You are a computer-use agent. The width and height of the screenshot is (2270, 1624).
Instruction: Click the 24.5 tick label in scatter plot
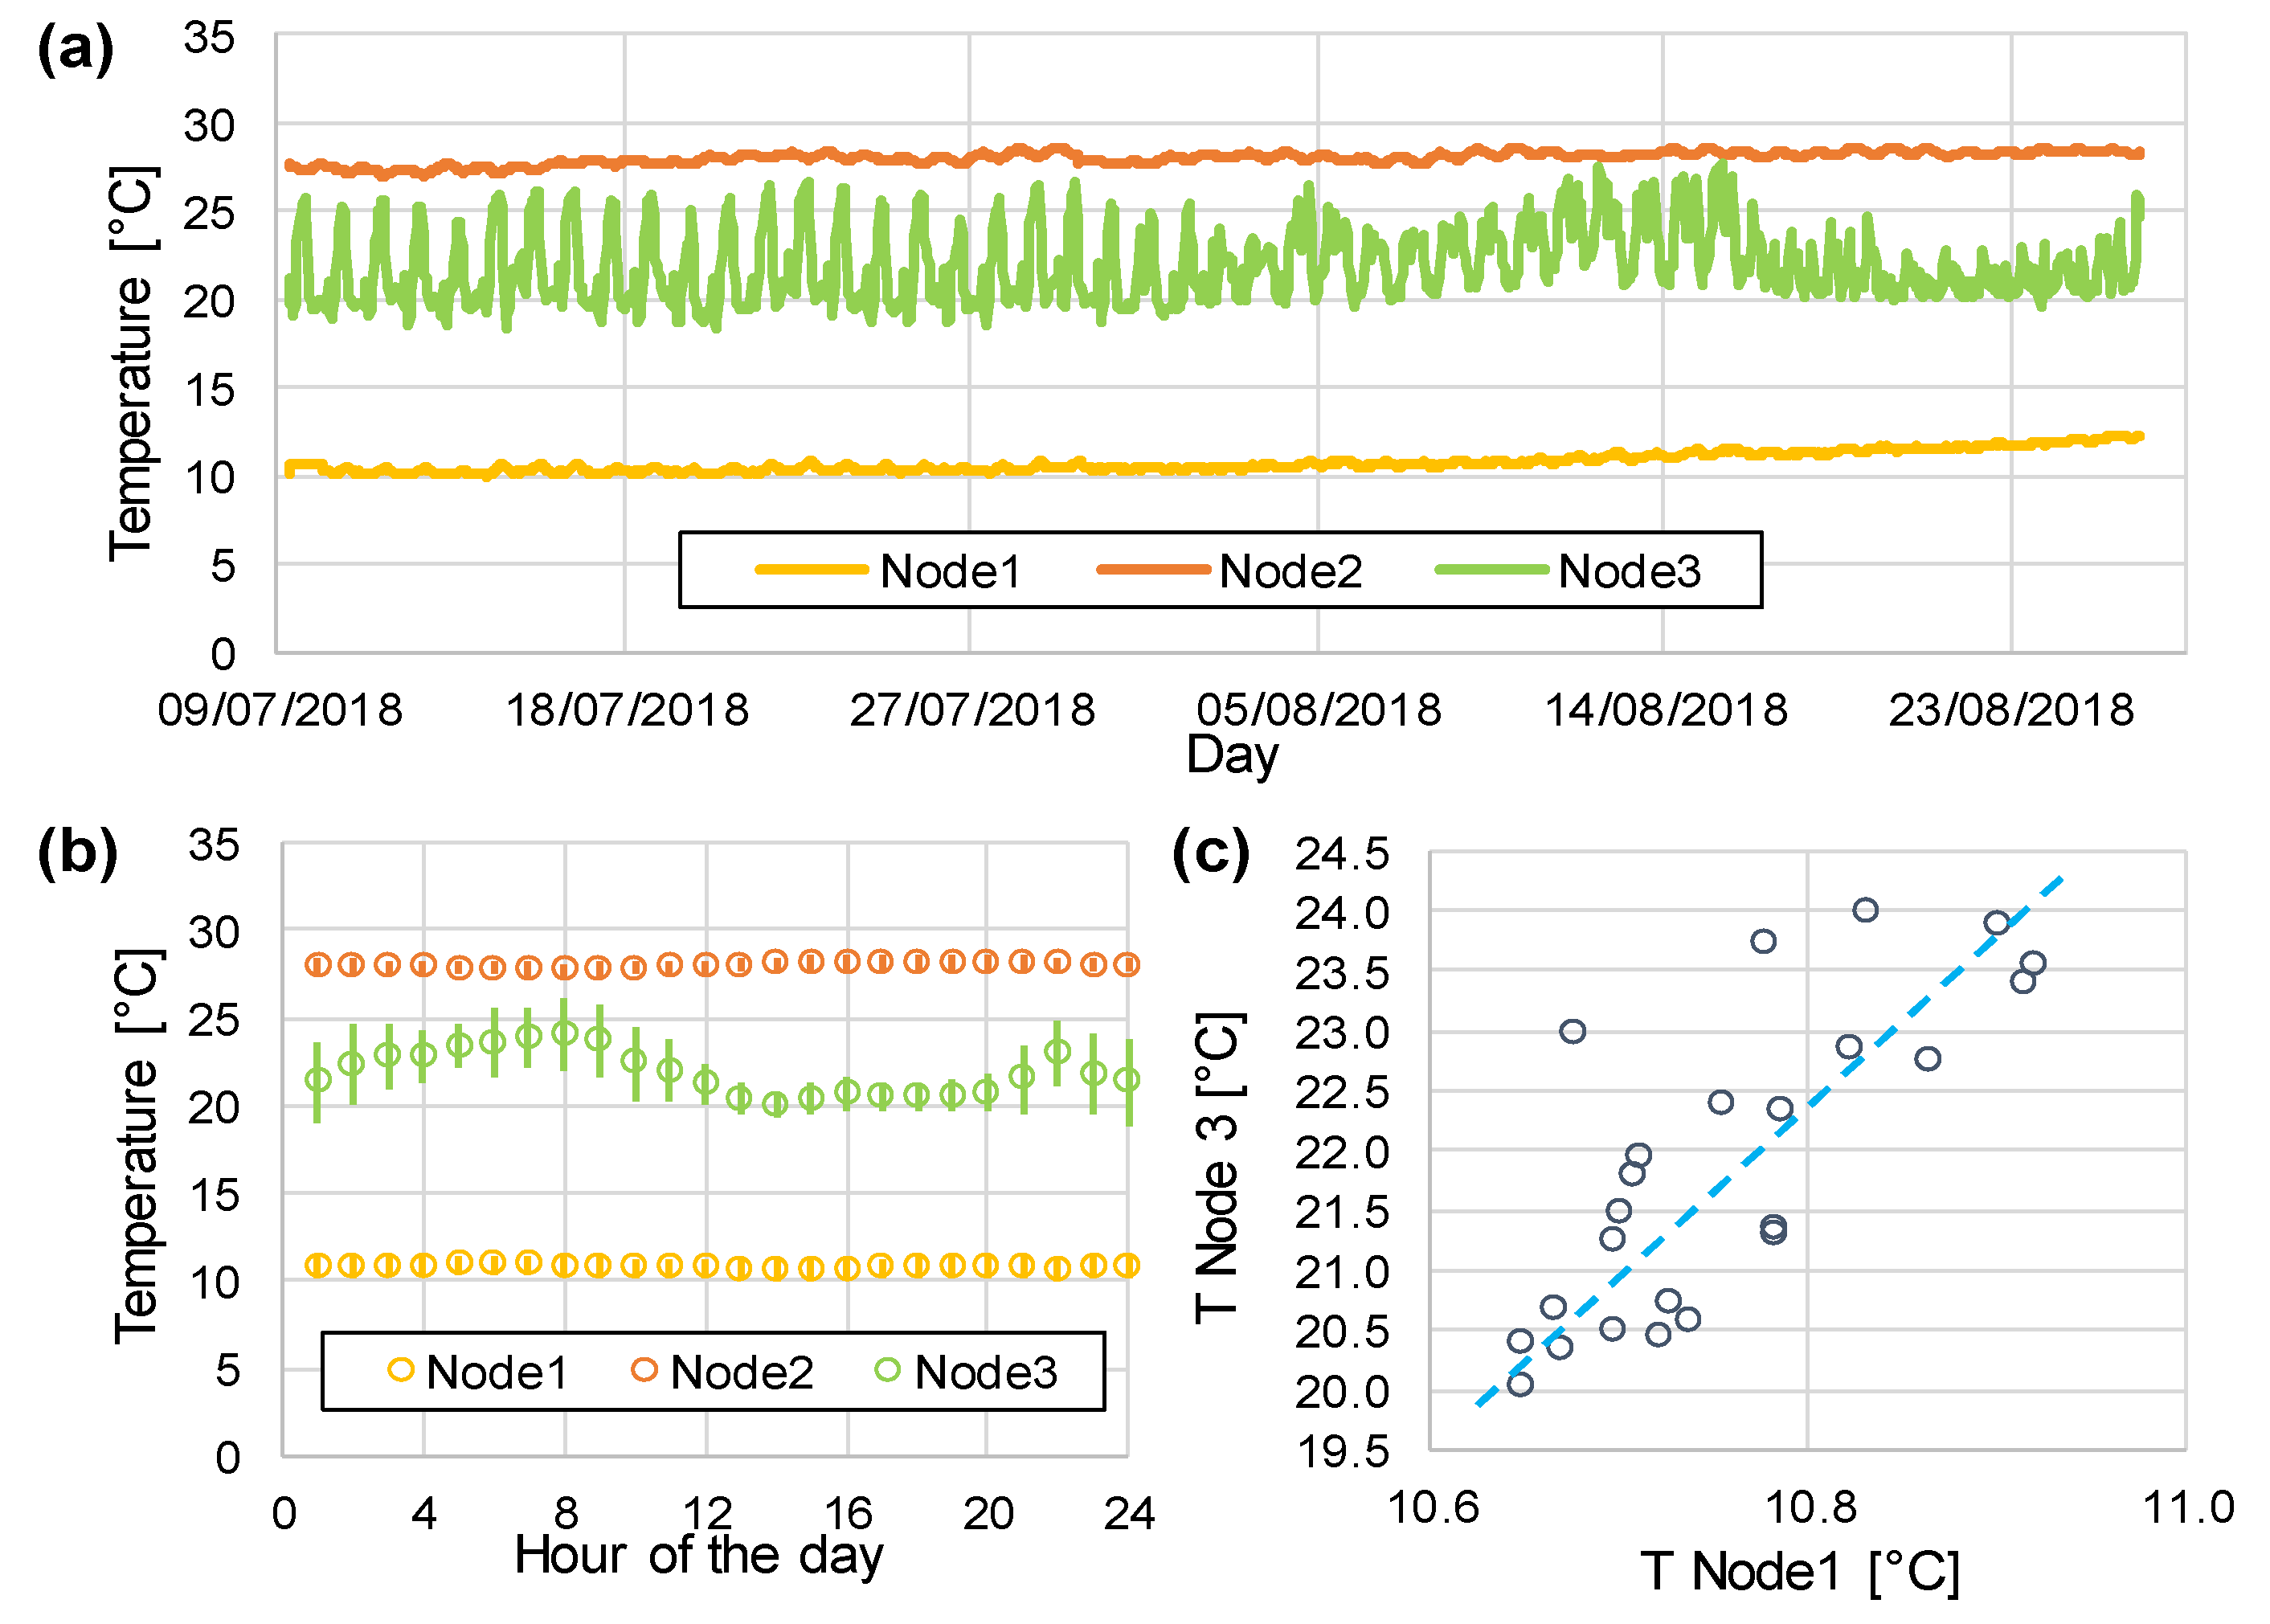[1341, 854]
